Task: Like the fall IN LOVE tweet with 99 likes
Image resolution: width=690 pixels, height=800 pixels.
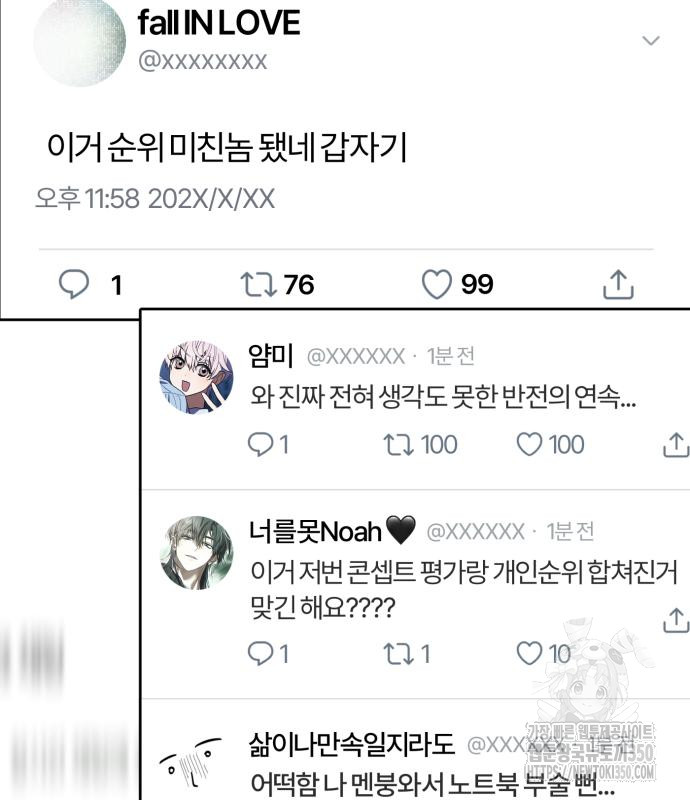Action: pos(437,284)
